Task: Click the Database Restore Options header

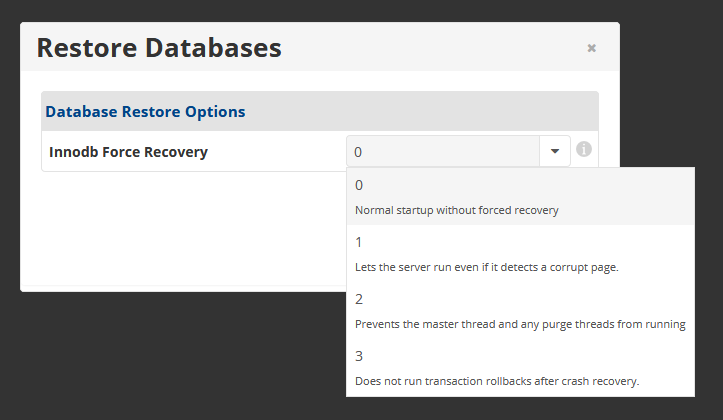Action: (x=145, y=112)
